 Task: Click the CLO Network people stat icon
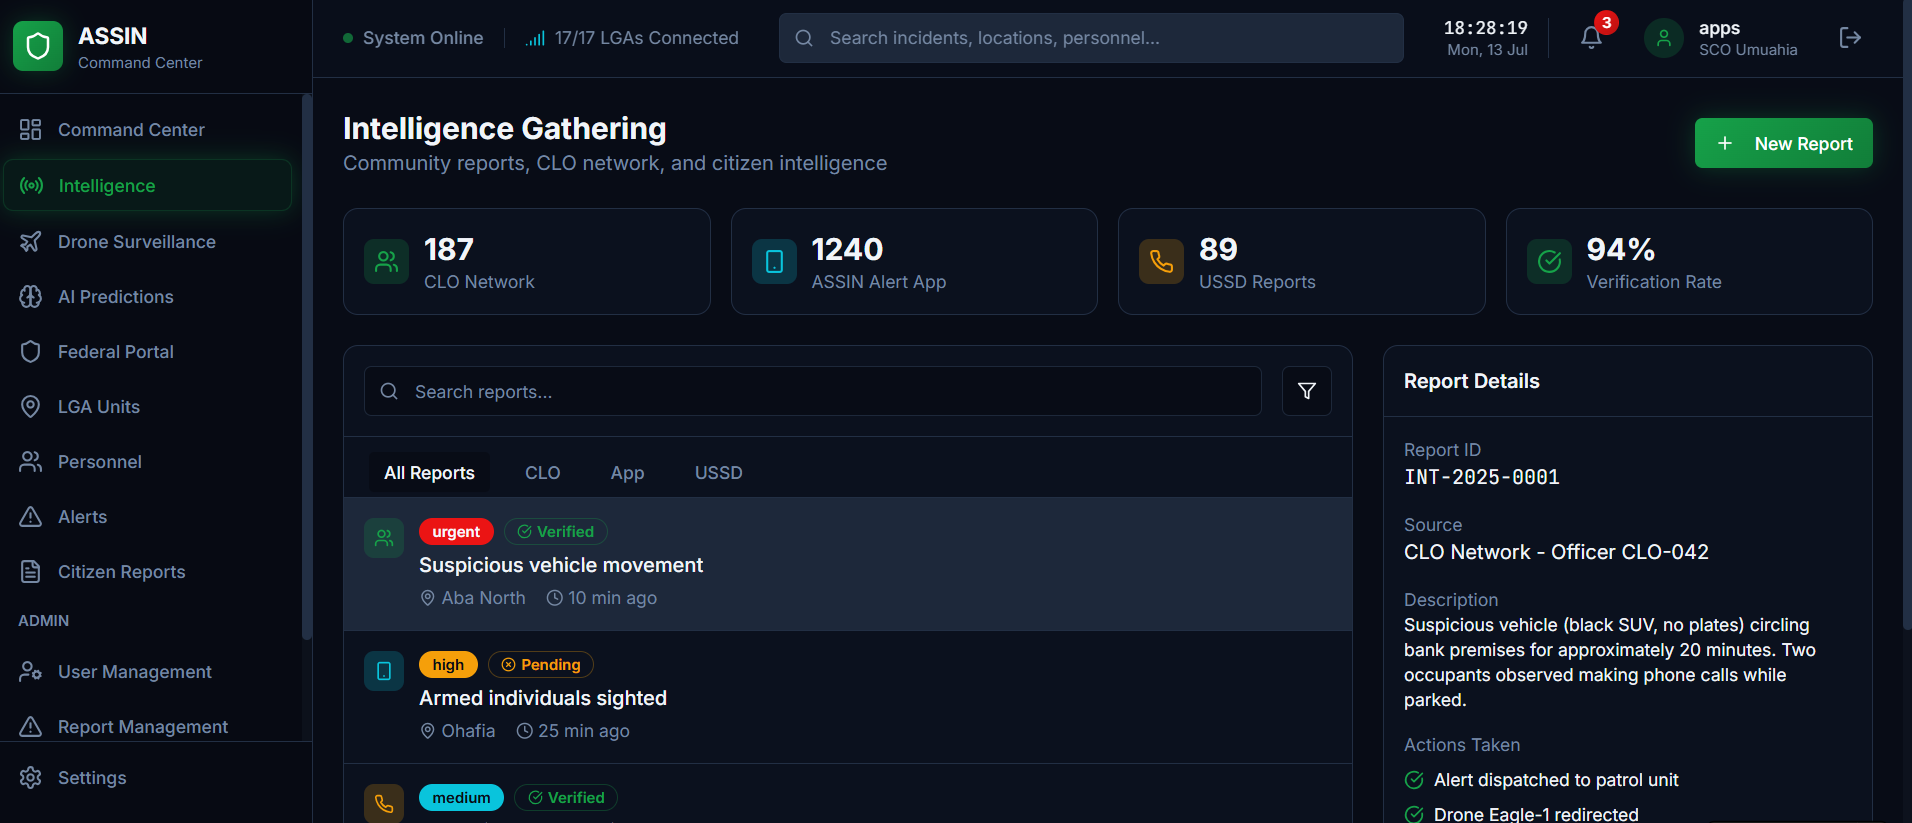386,262
